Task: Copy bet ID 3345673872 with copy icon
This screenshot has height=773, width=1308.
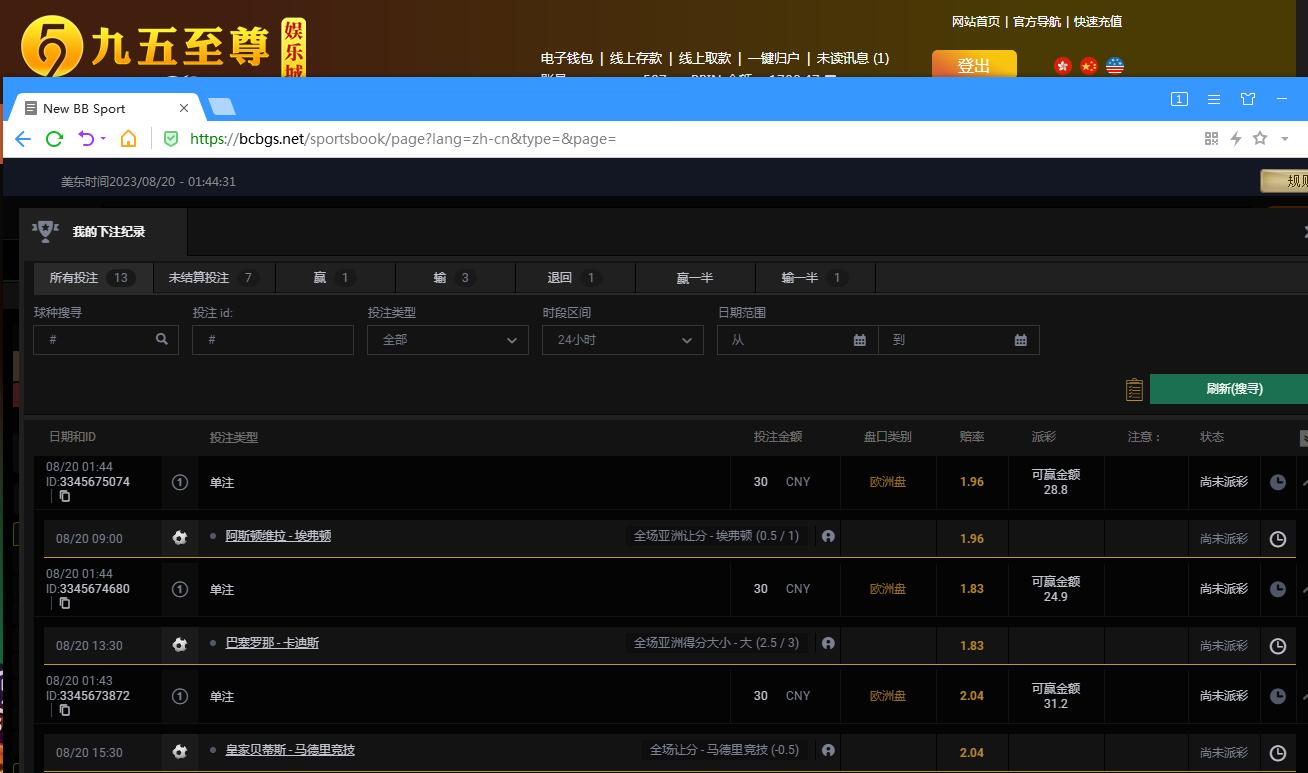Action: (x=65, y=710)
